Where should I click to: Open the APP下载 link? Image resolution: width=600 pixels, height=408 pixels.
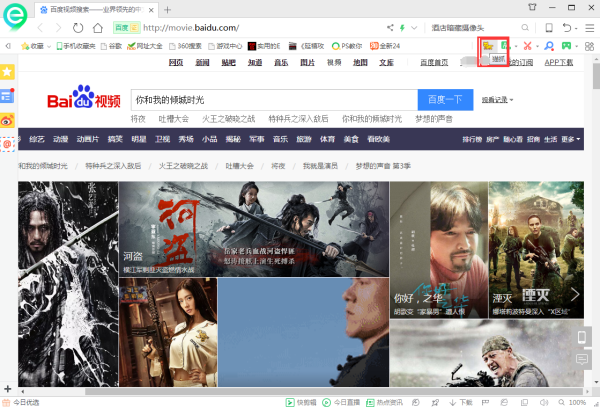[x=559, y=62]
